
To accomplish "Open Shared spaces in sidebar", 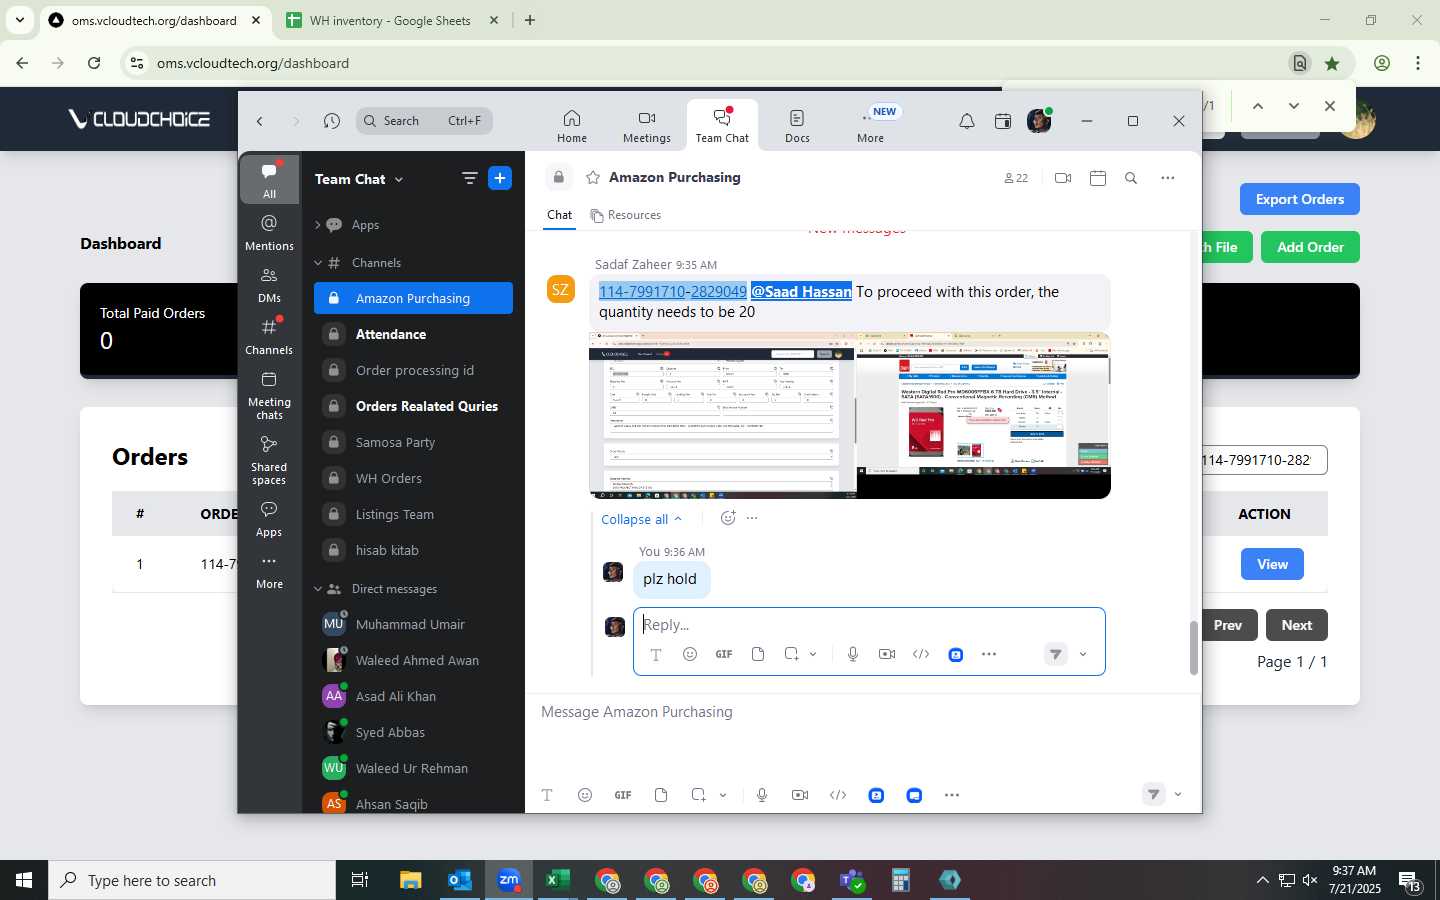I will 269,460.
